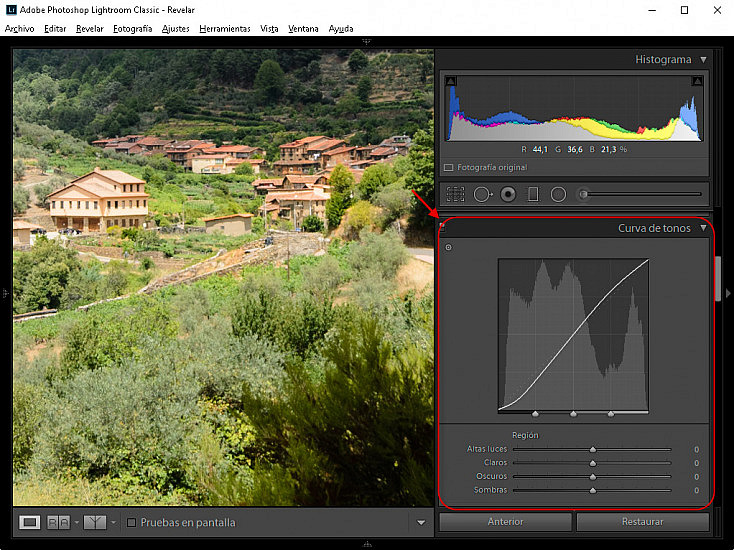
Task: Click the shadows split point under curve
Action: (536, 414)
